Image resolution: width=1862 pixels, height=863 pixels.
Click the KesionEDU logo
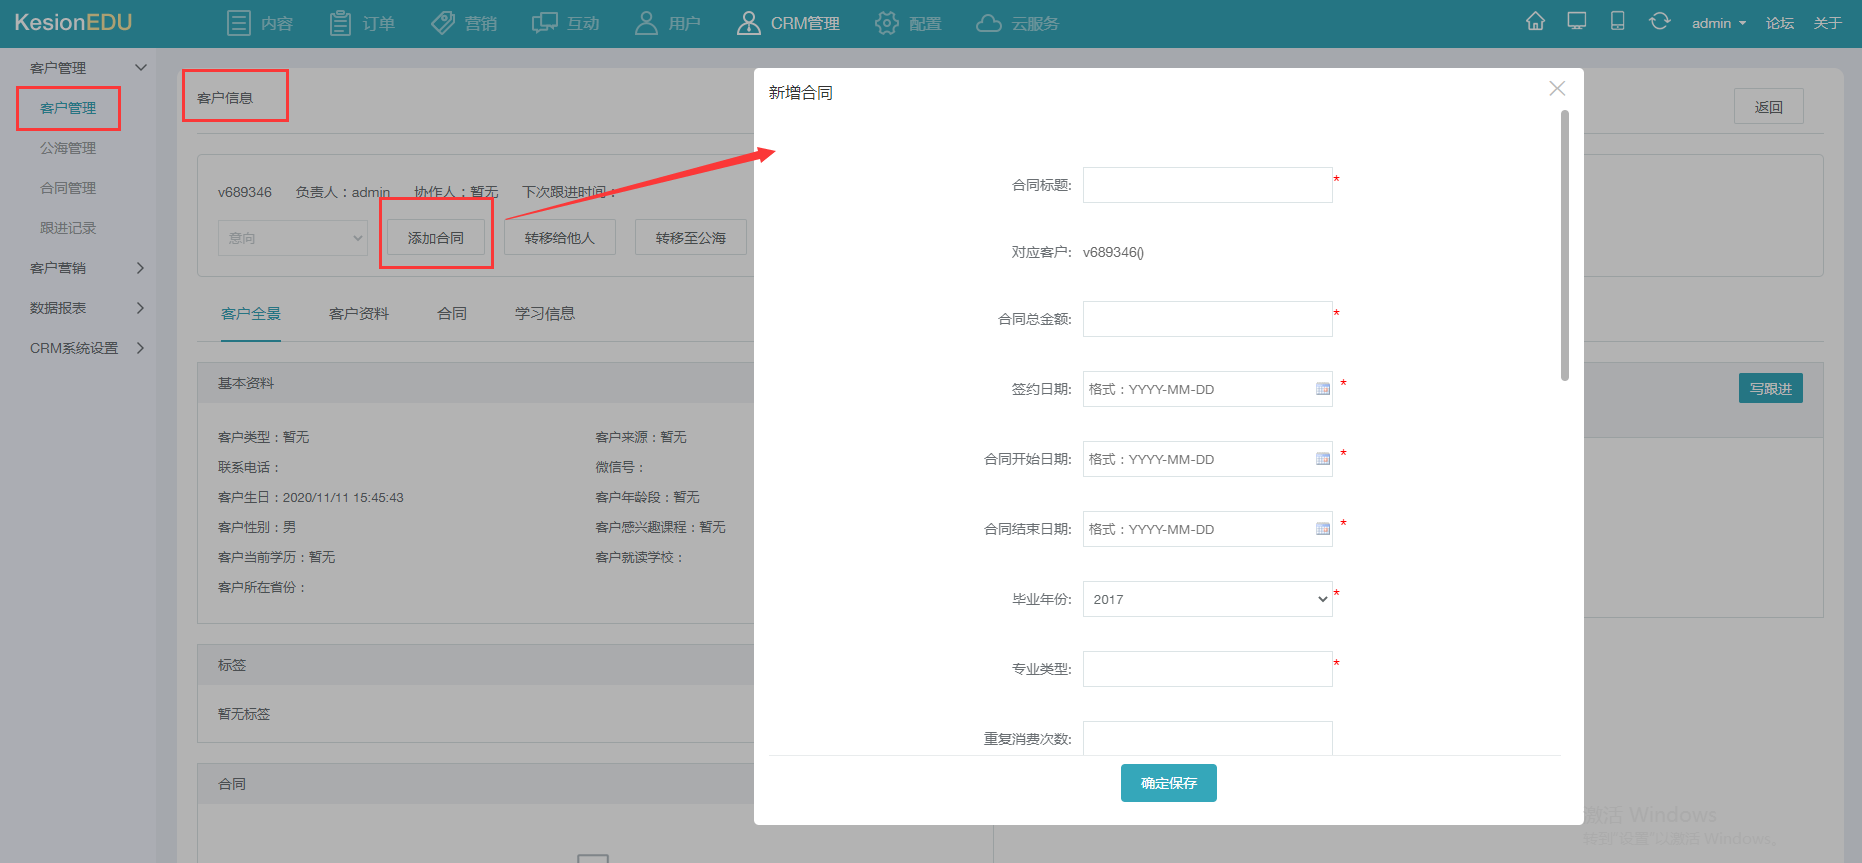point(73,22)
